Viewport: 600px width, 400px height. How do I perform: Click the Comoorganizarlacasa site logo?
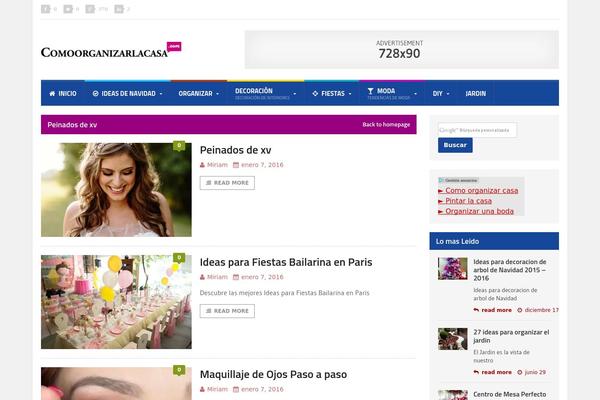(111, 51)
